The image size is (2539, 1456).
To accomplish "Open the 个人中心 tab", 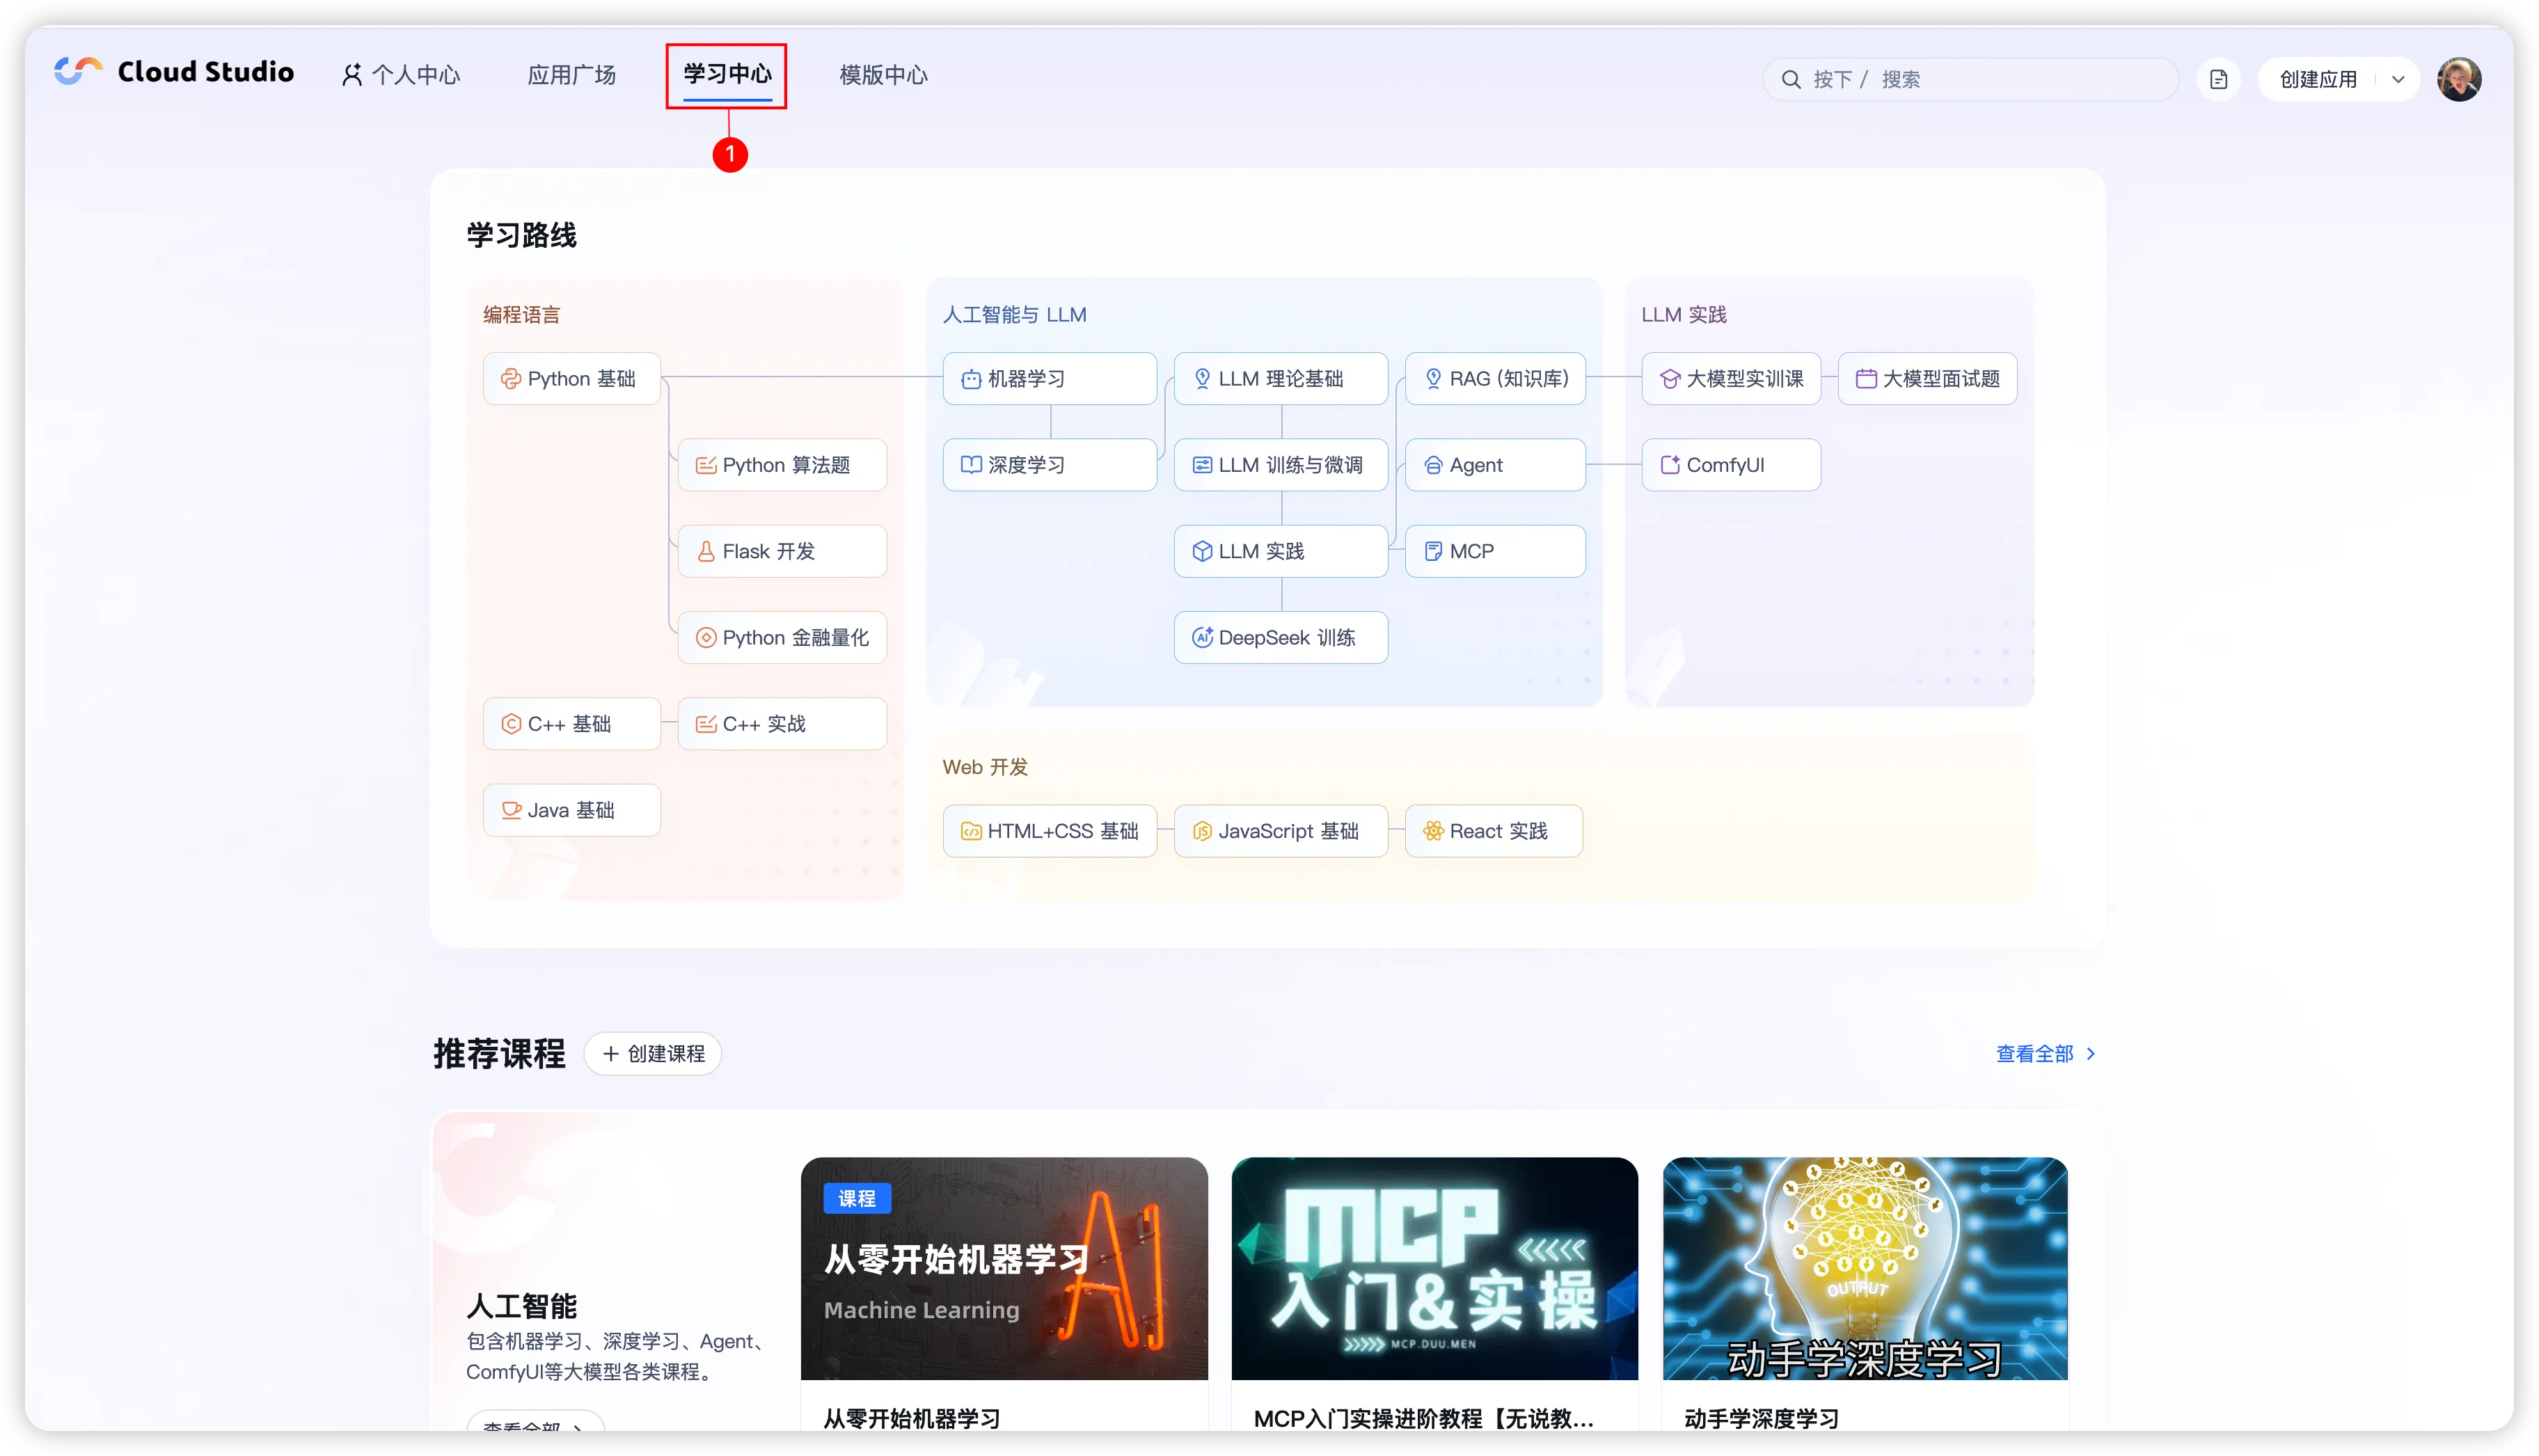I will point(401,75).
